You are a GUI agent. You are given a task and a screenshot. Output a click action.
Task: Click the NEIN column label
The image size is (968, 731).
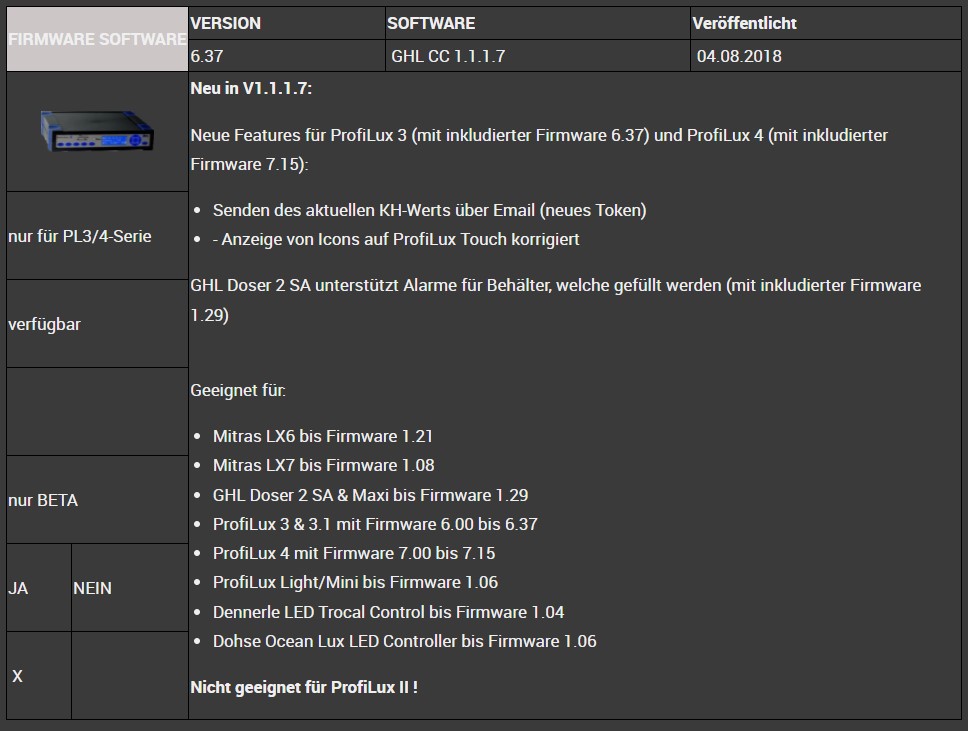click(93, 588)
